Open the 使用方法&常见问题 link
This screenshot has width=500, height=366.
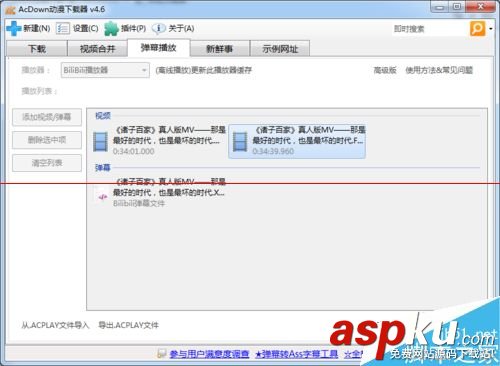(439, 70)
